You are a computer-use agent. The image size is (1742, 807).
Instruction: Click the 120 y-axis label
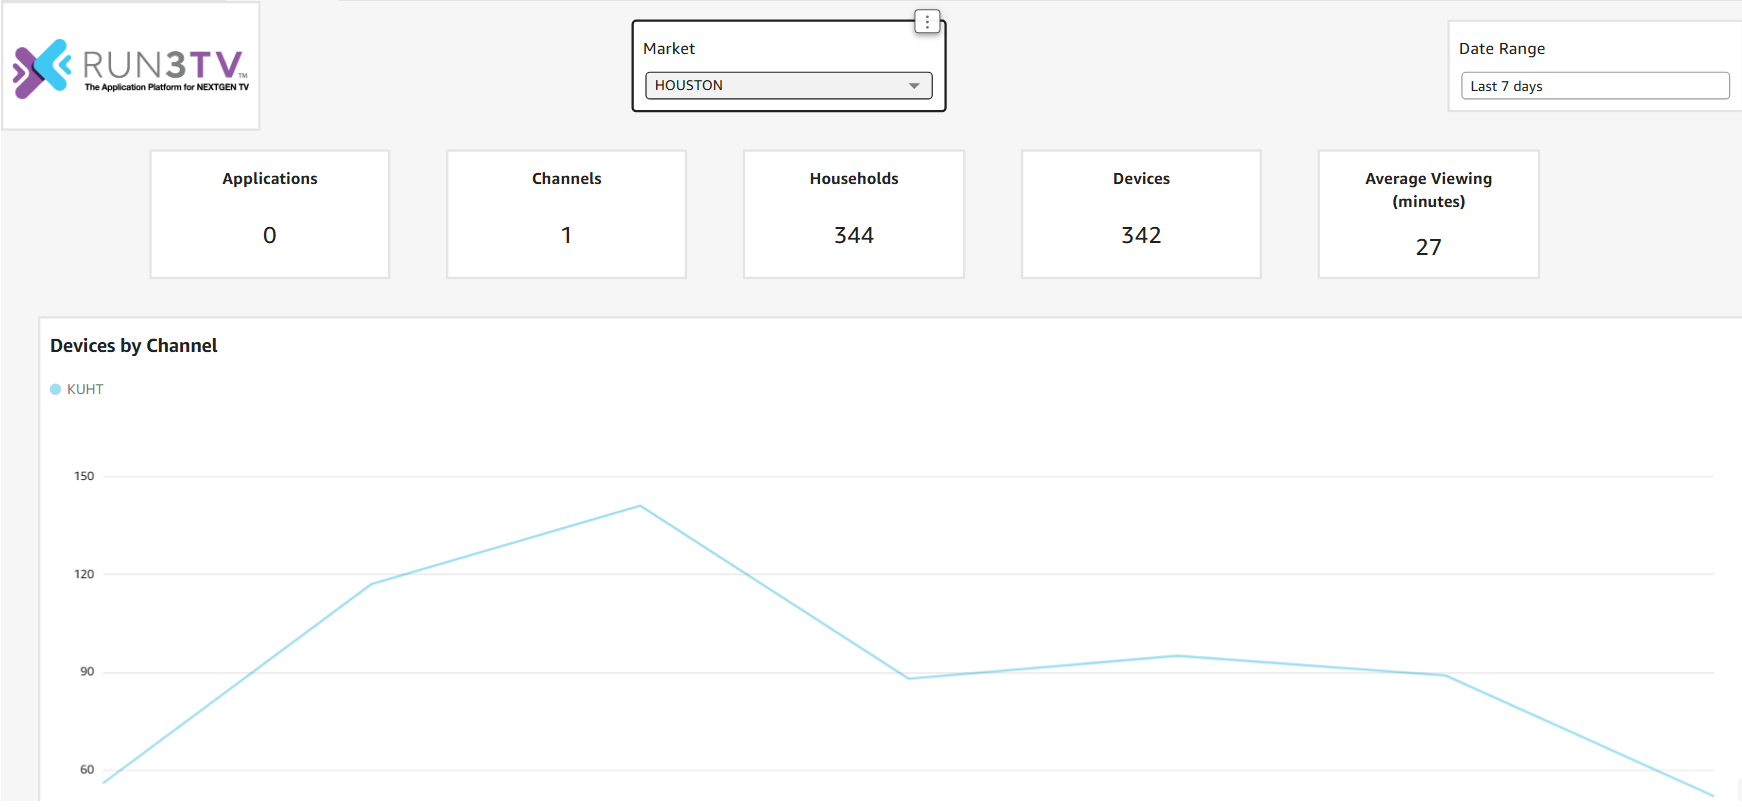click(x=84, y=574)
